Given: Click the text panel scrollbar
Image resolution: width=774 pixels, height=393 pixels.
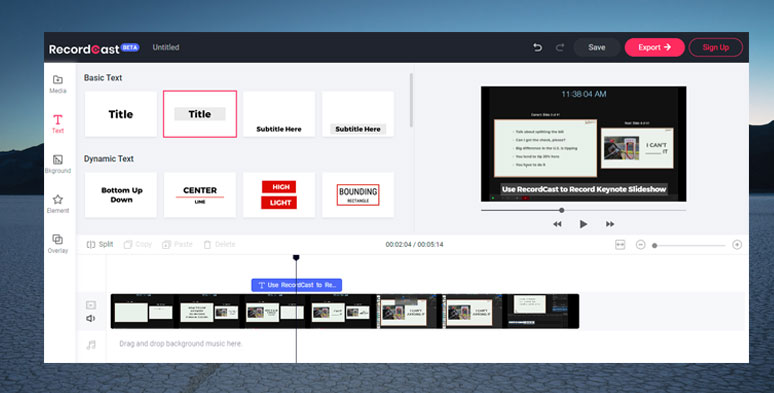Looking at the screenshot, I should tap(411, 101).
